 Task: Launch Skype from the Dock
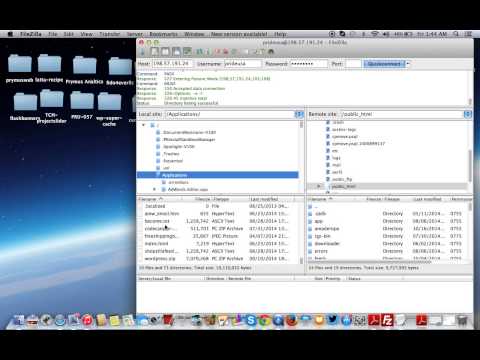251,321
